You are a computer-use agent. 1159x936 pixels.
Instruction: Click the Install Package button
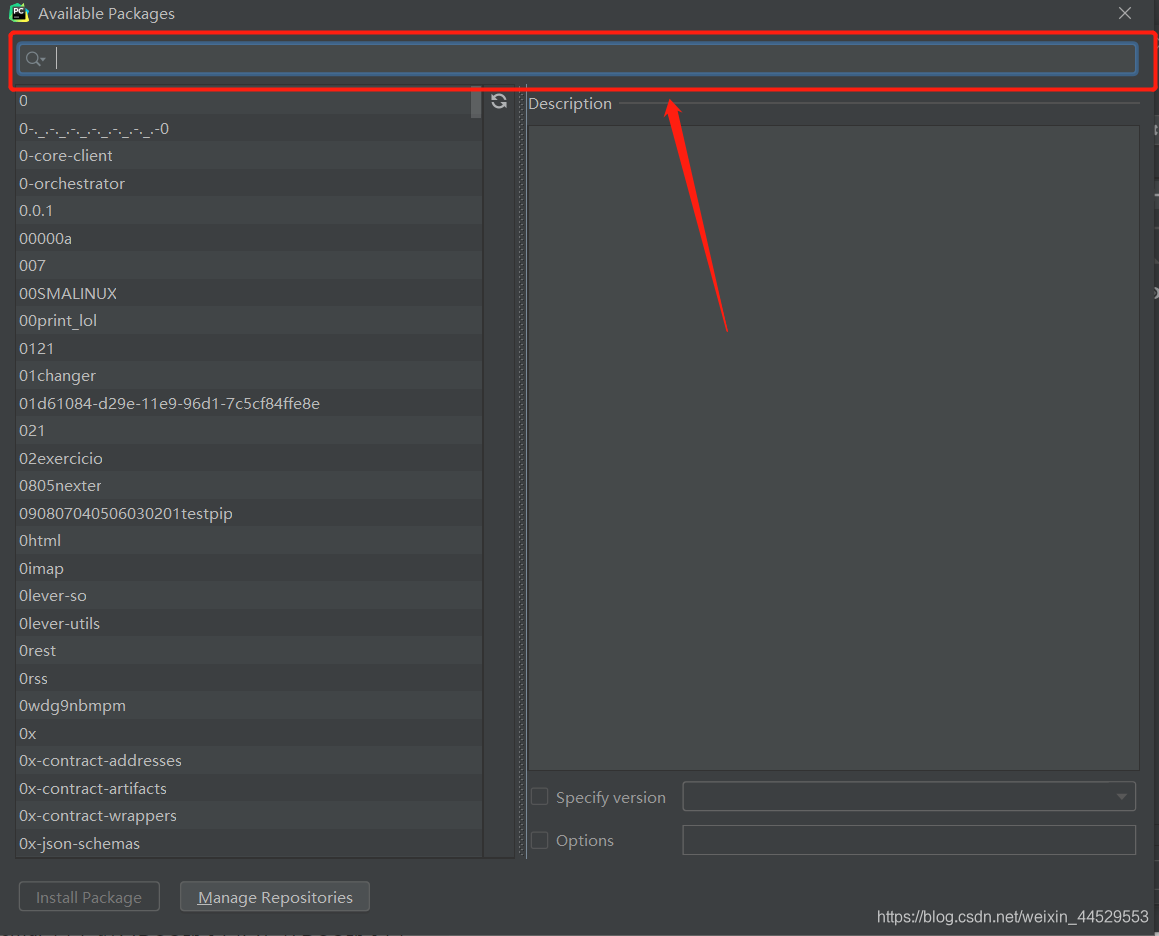[89, 897]
